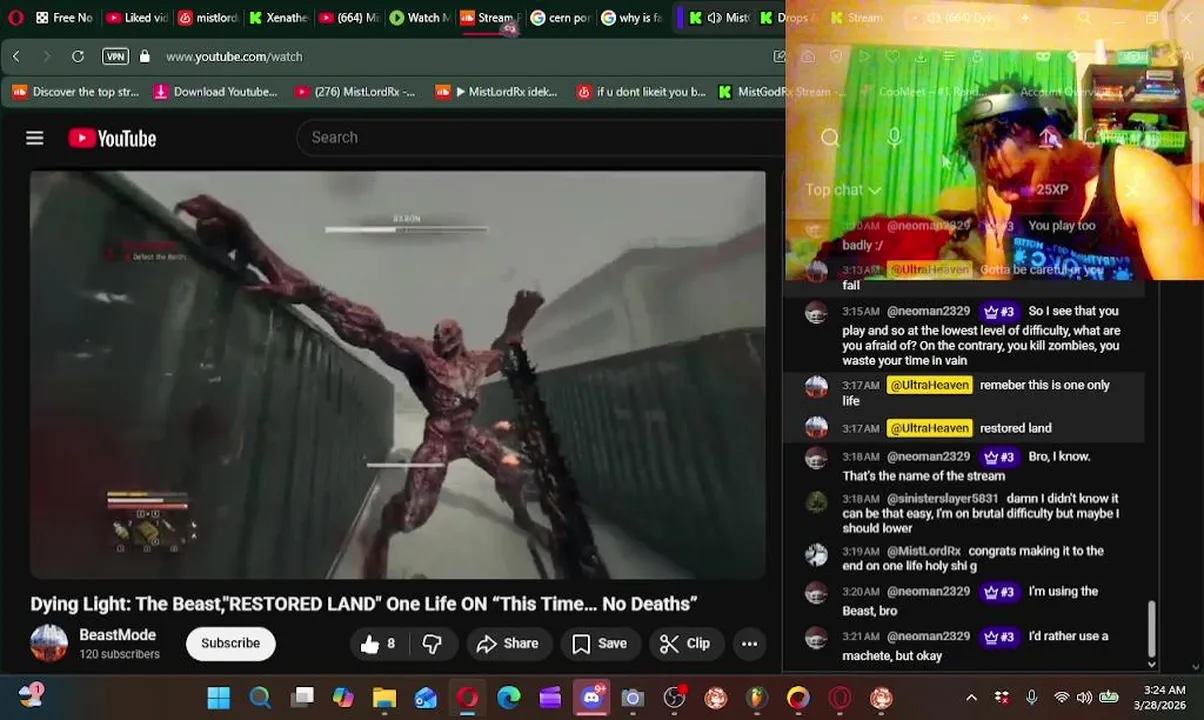Open the weather widget on taskbar

tap(31, 695)
